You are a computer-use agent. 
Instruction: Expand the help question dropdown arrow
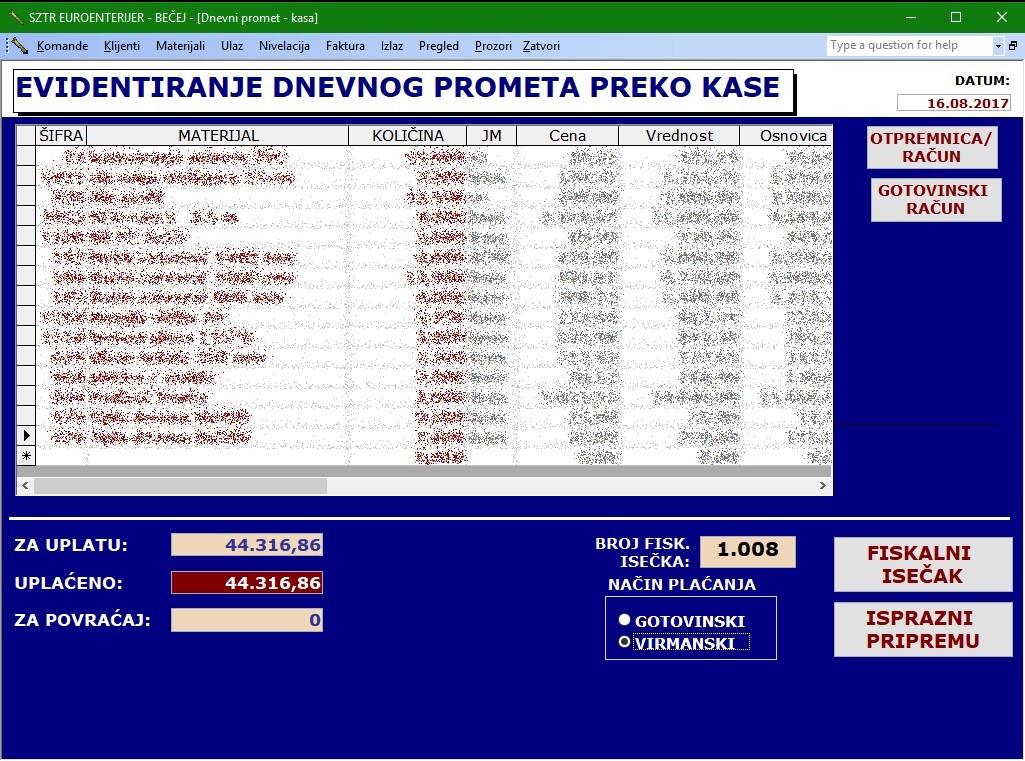(998, 46)
